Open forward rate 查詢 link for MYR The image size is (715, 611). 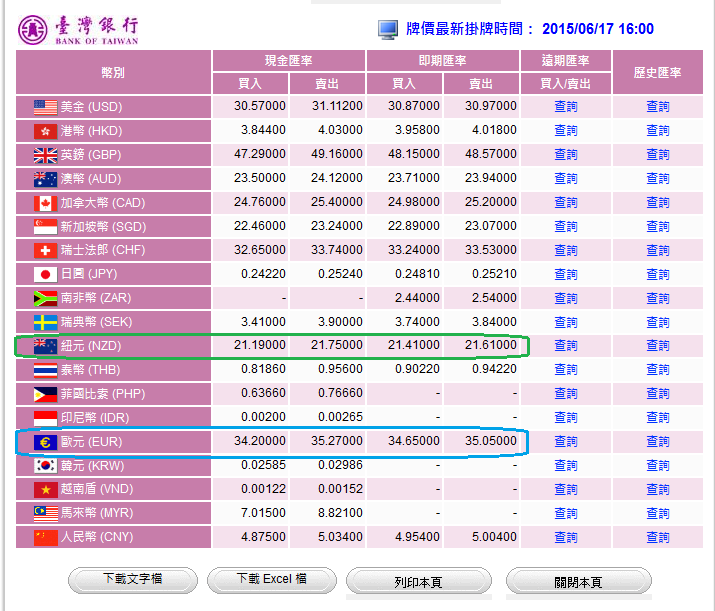click(x=565, y=514)
